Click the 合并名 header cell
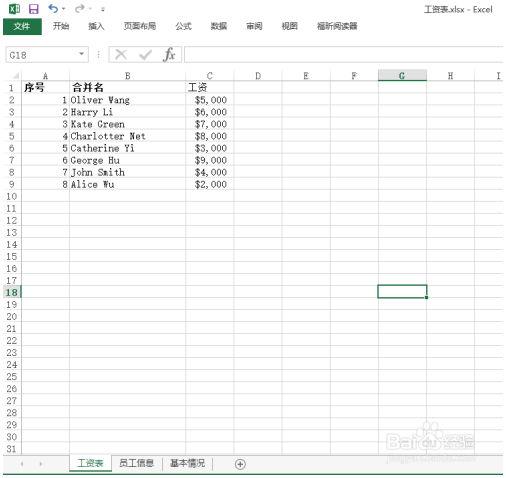This screenshot has height=478, width=506. coord(127,88)
